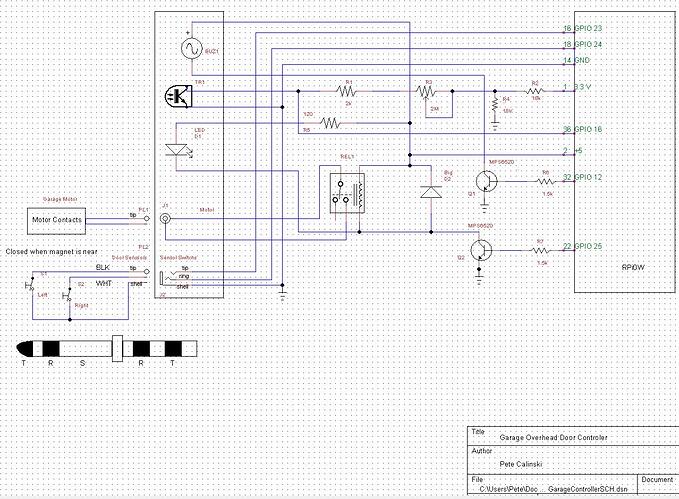The width and height of the screenshot is (679, 499).
Task: Select resistor R2 near the 3.3 V pin
Action: click(x=535, y=91)
